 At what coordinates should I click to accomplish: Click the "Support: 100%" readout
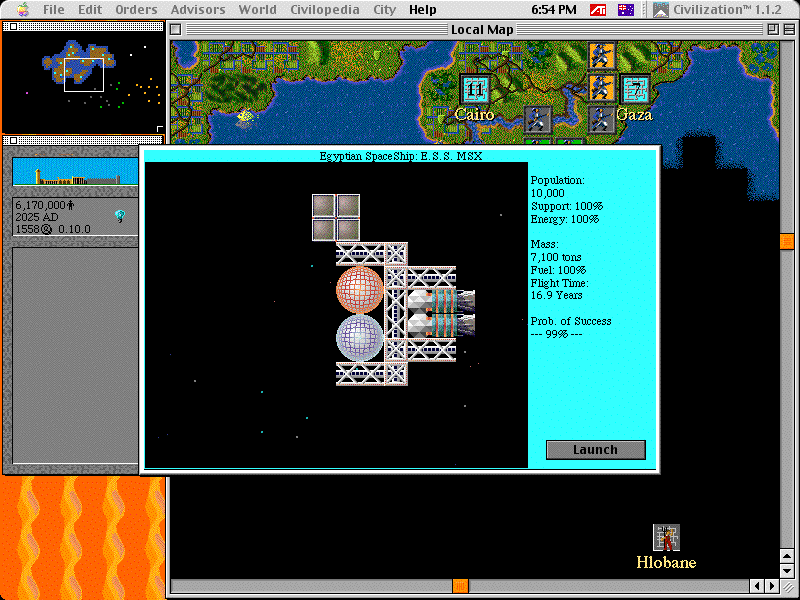pos(567,206)
